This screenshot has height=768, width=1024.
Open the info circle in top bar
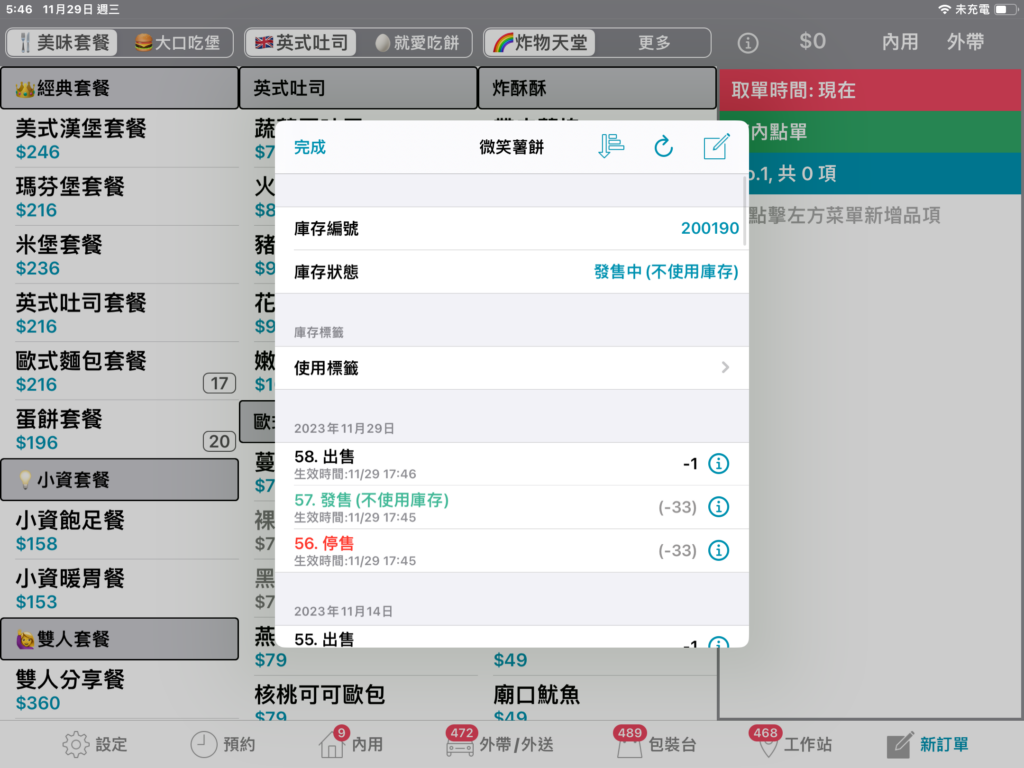(748, 43)
